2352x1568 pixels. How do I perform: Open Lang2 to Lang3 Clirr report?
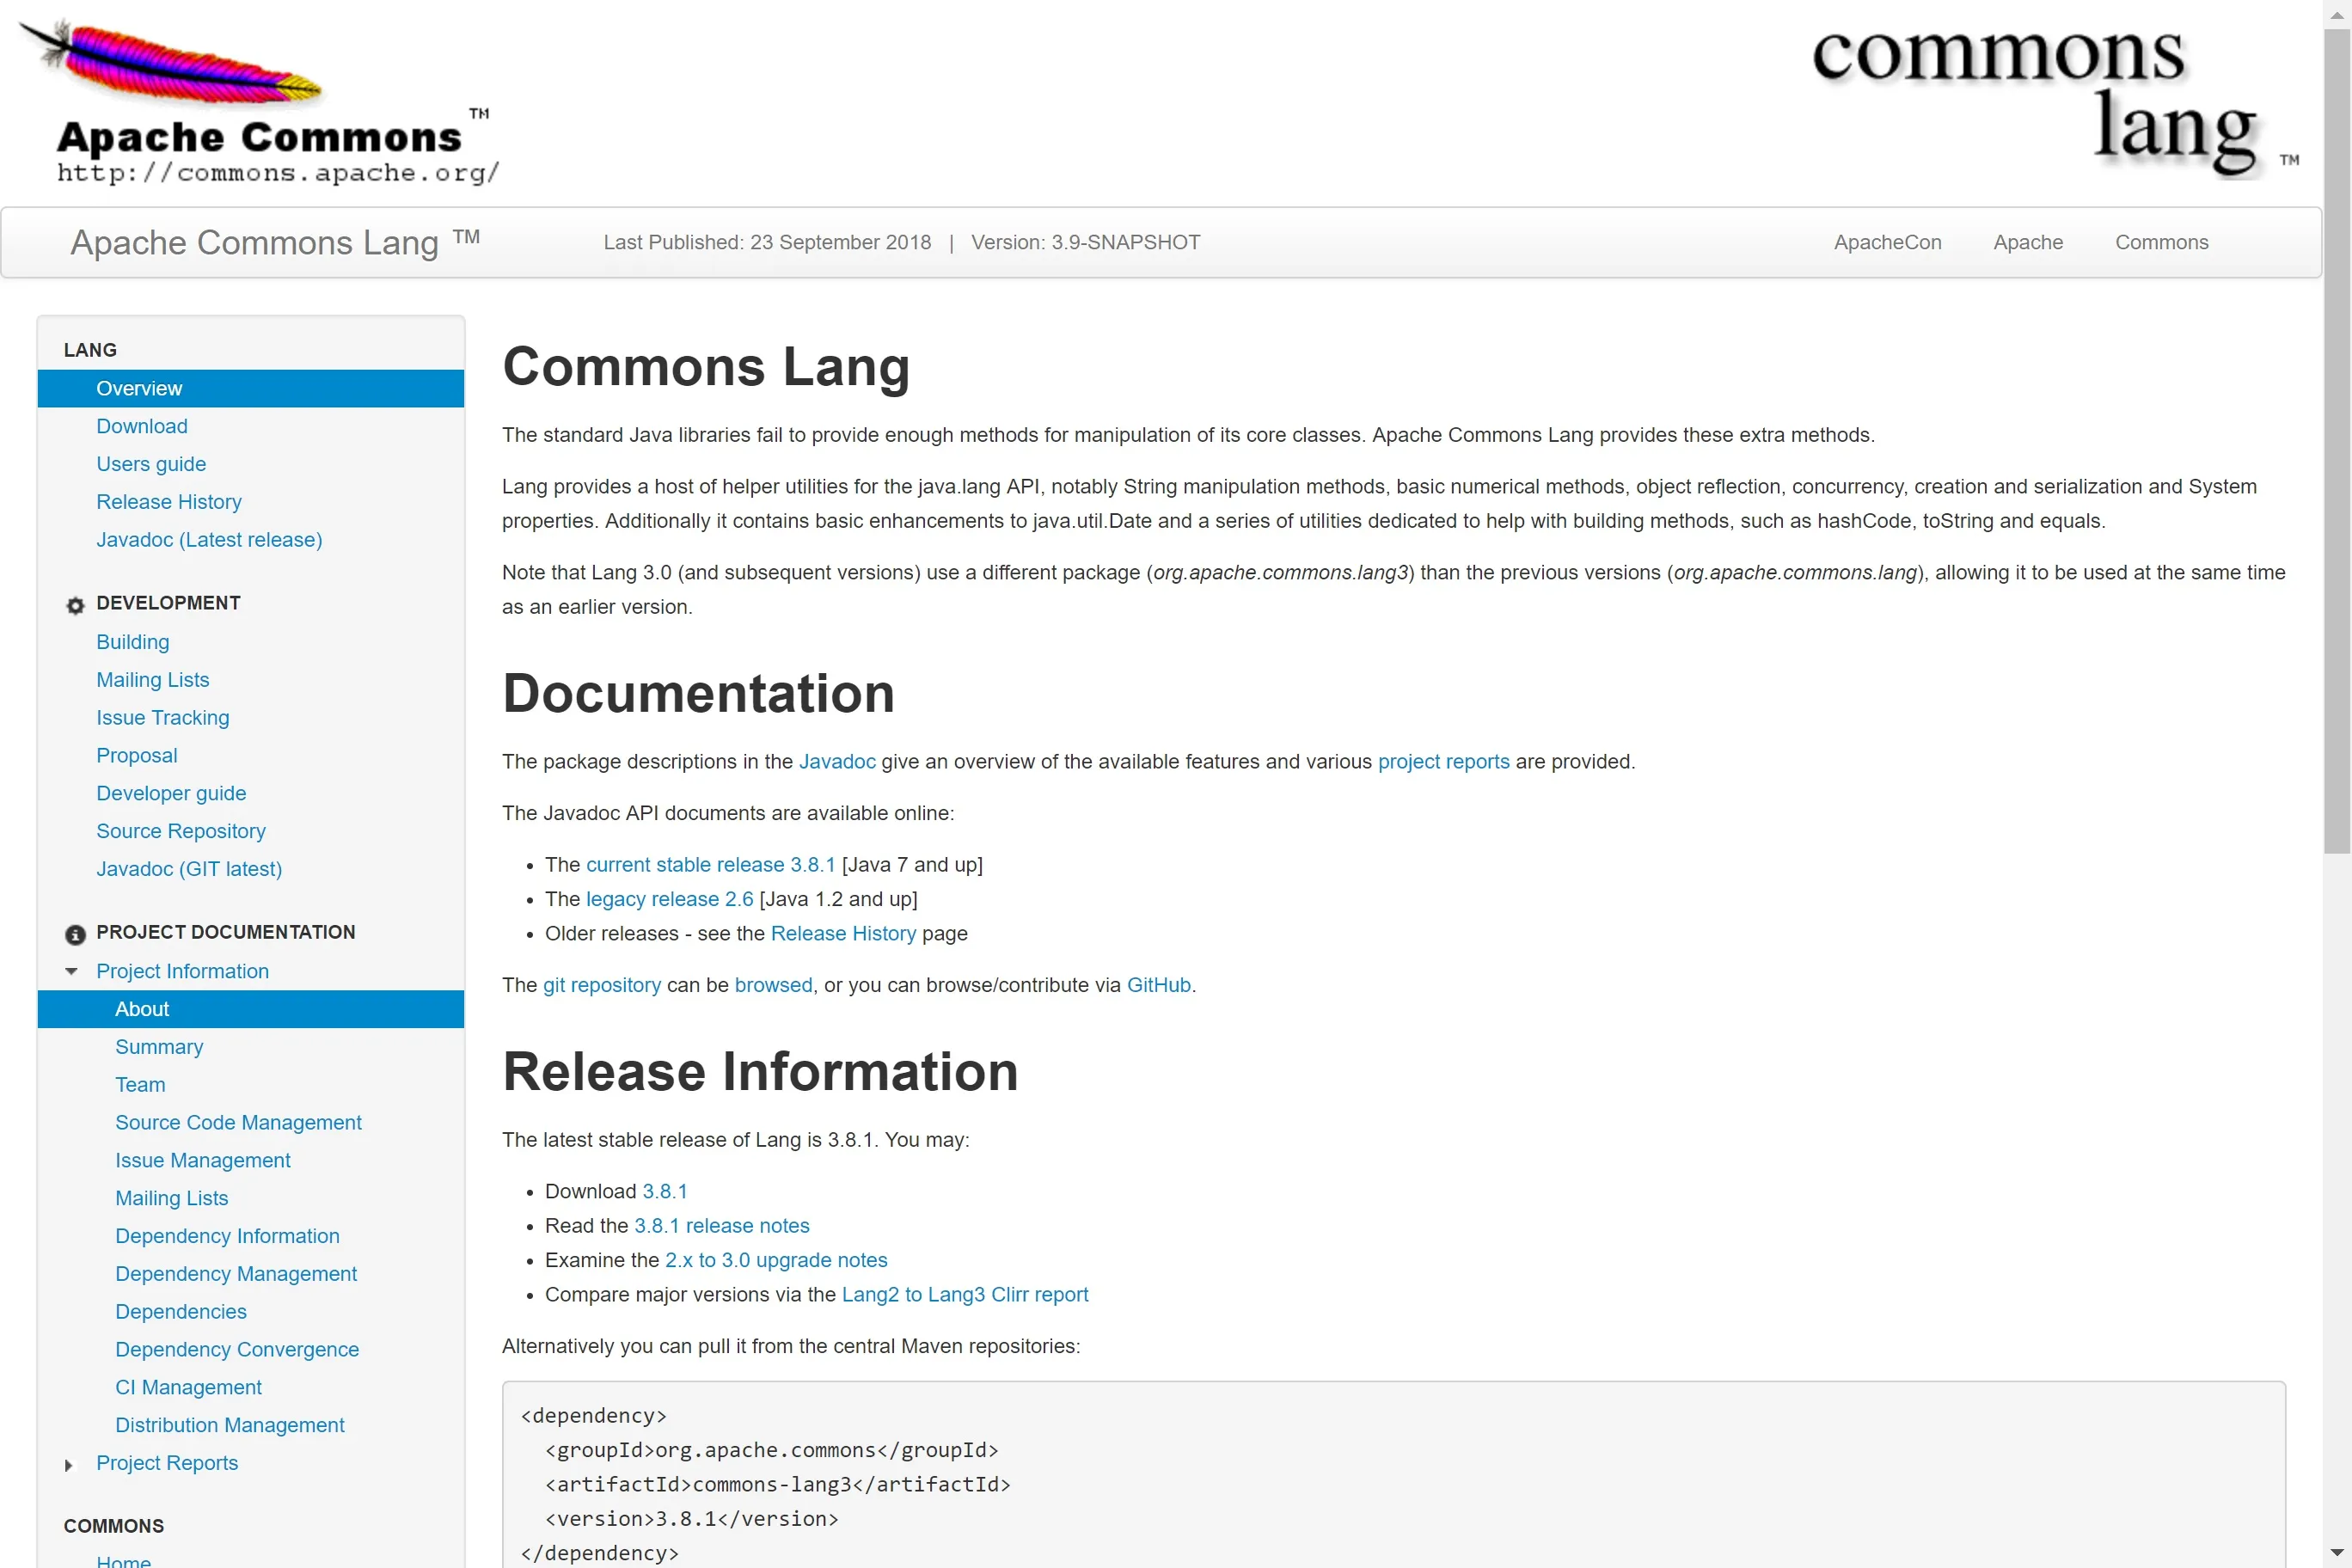(x=964, y=1295)
